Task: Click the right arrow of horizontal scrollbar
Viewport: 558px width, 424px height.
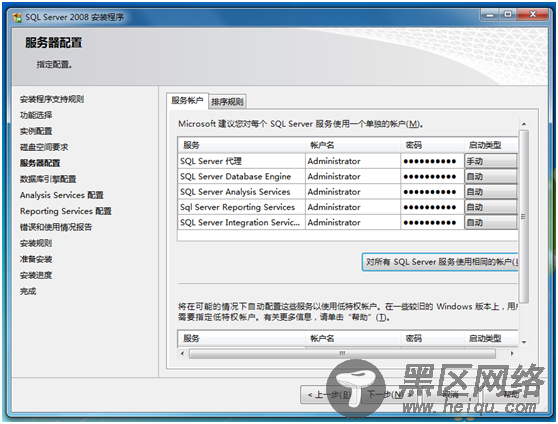Action: pyautogui.click(x=512, y=354)
